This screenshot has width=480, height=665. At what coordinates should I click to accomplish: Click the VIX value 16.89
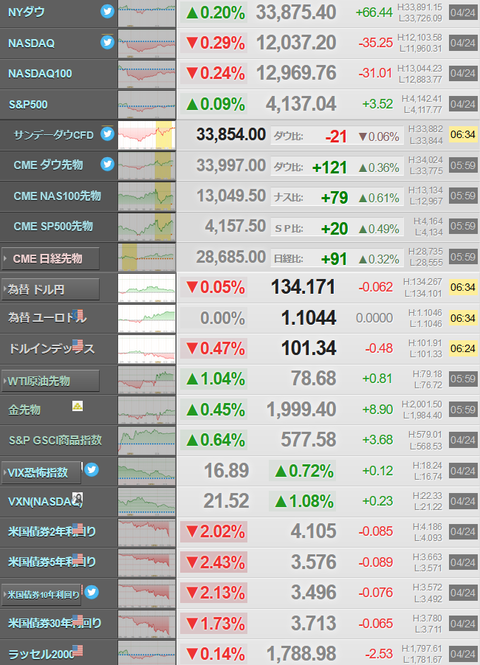click(226, 470)
